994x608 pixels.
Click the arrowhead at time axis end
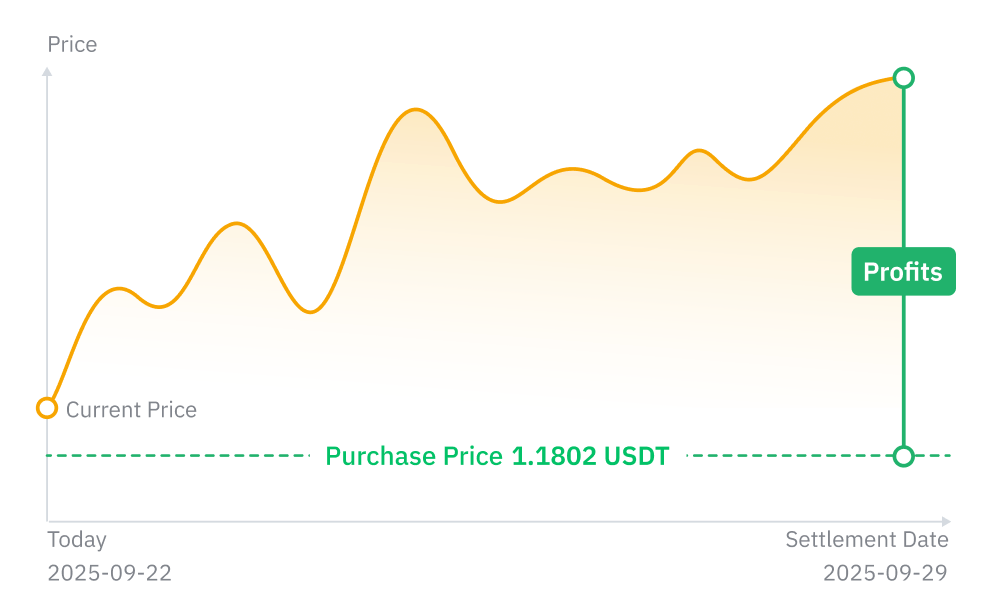[946, 521]
